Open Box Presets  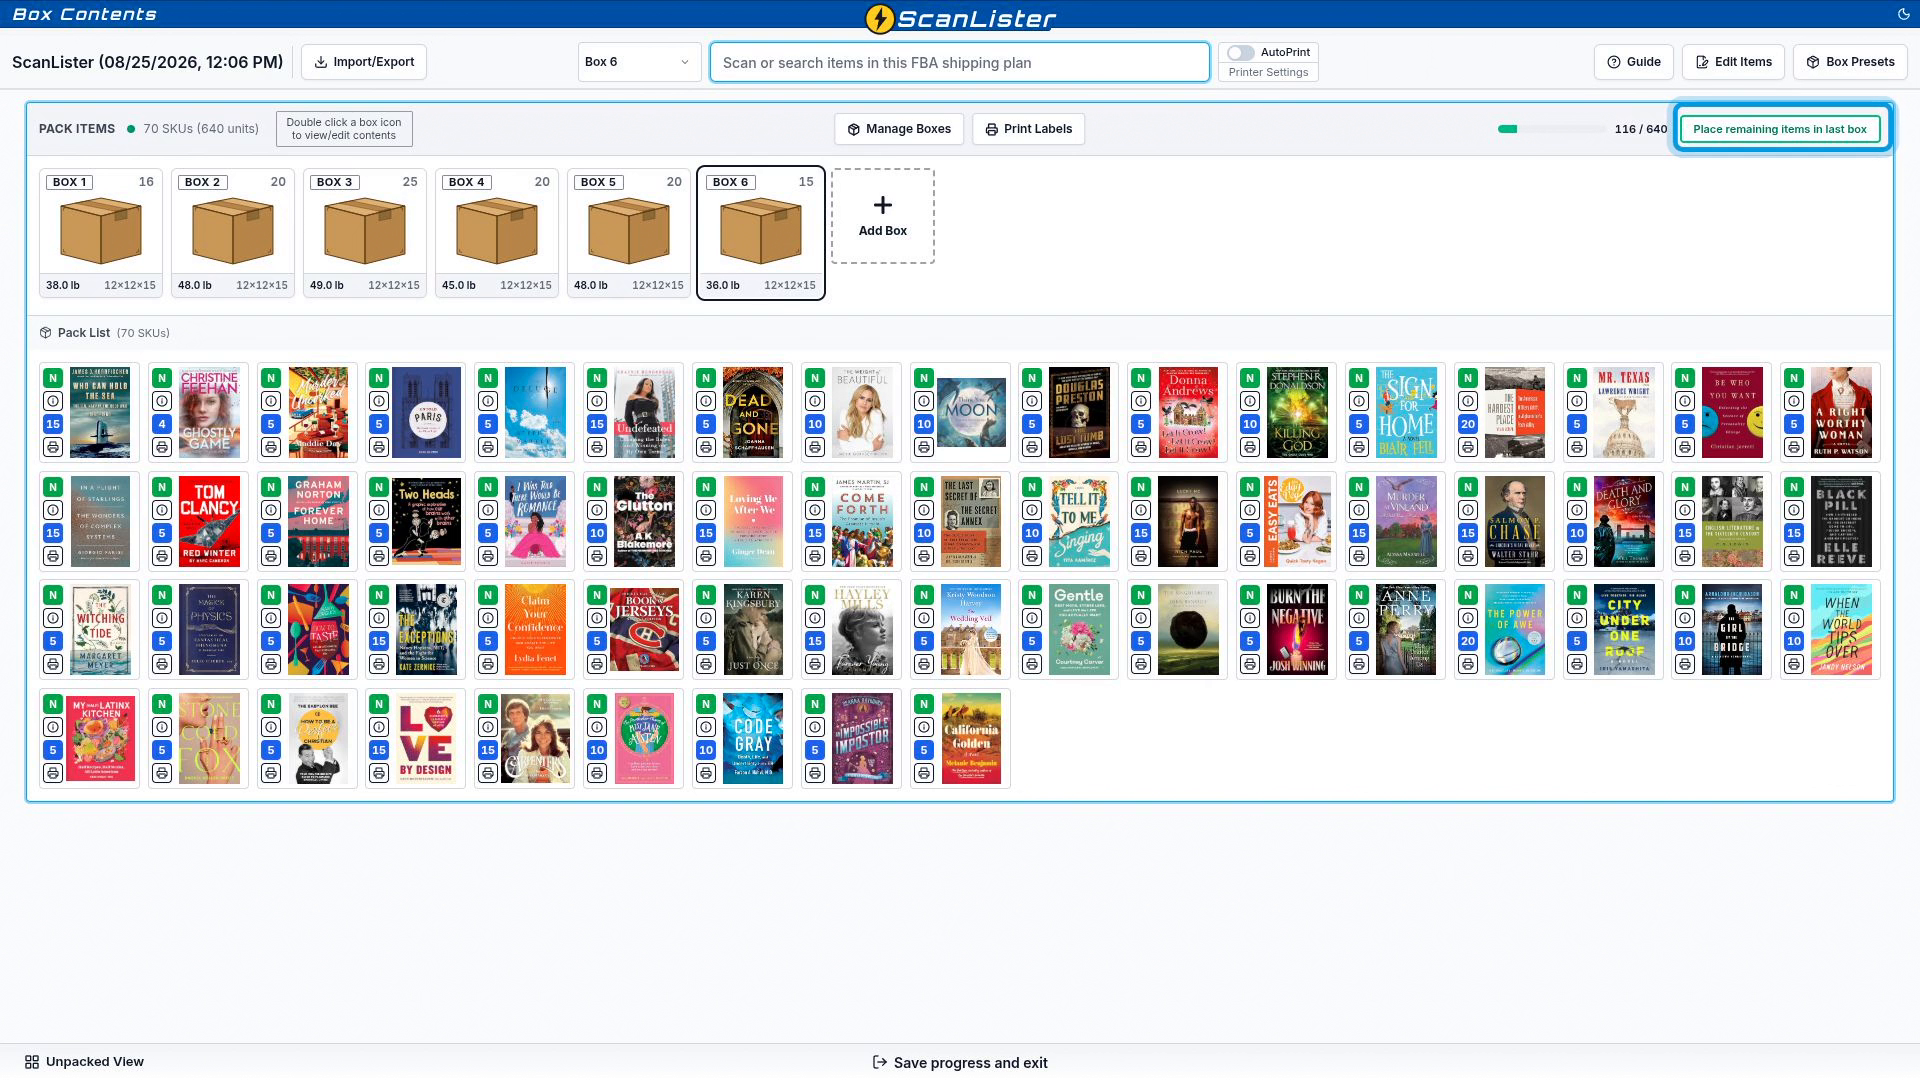pyautogui.click(x=1850, y=62)
